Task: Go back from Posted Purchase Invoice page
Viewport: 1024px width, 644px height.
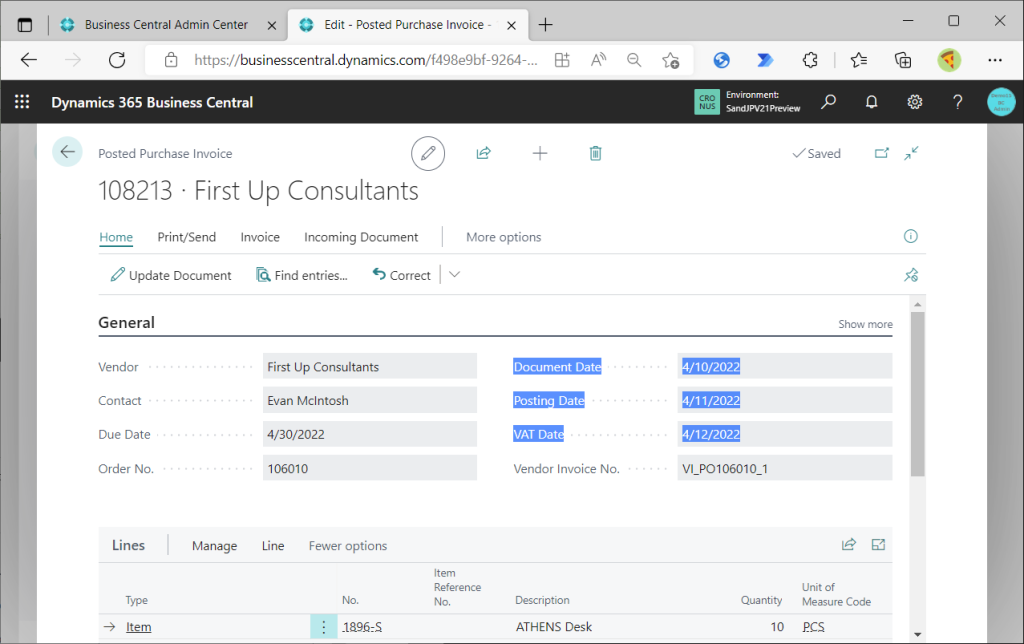Action: (67, 152)
